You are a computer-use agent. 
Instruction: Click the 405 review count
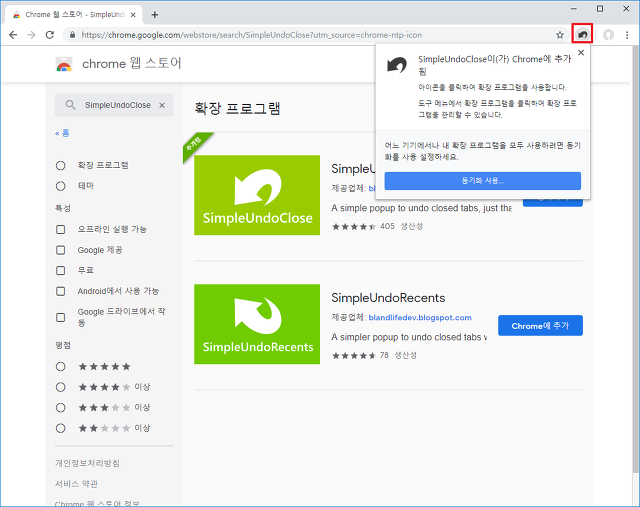387,227
